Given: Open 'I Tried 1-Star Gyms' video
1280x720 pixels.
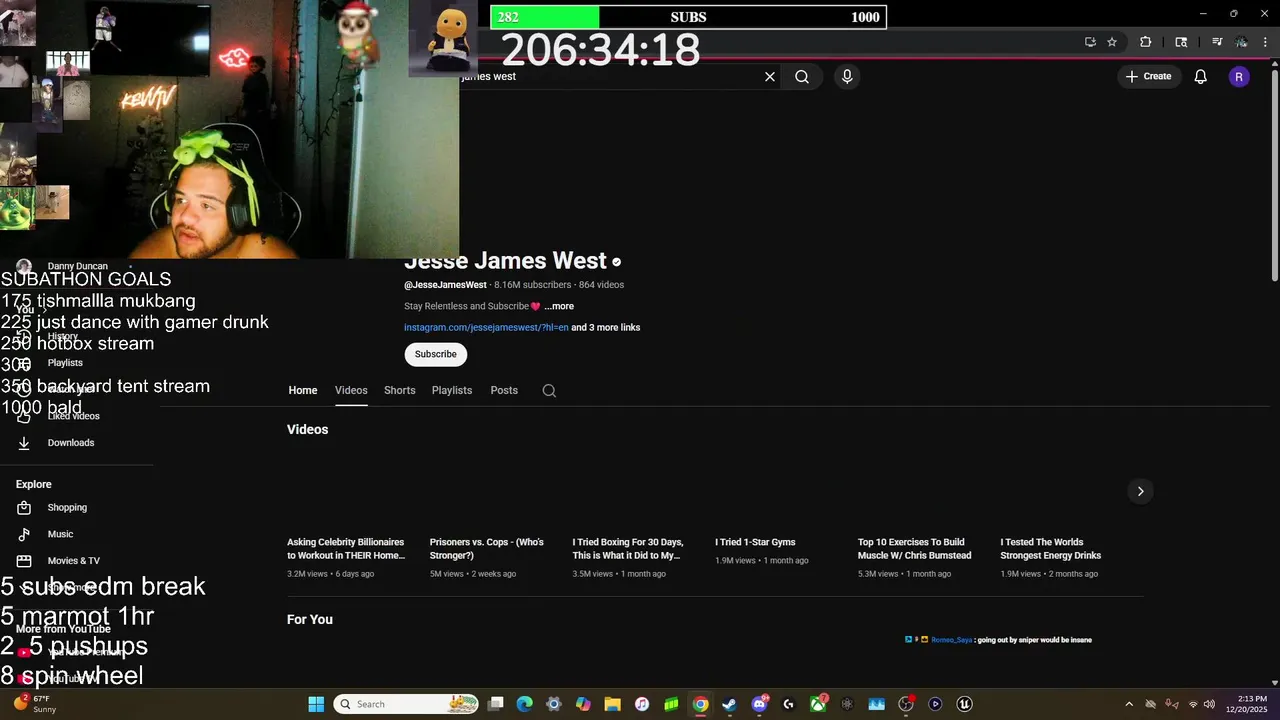Looking at the screenshot, I should coord(755,542).
